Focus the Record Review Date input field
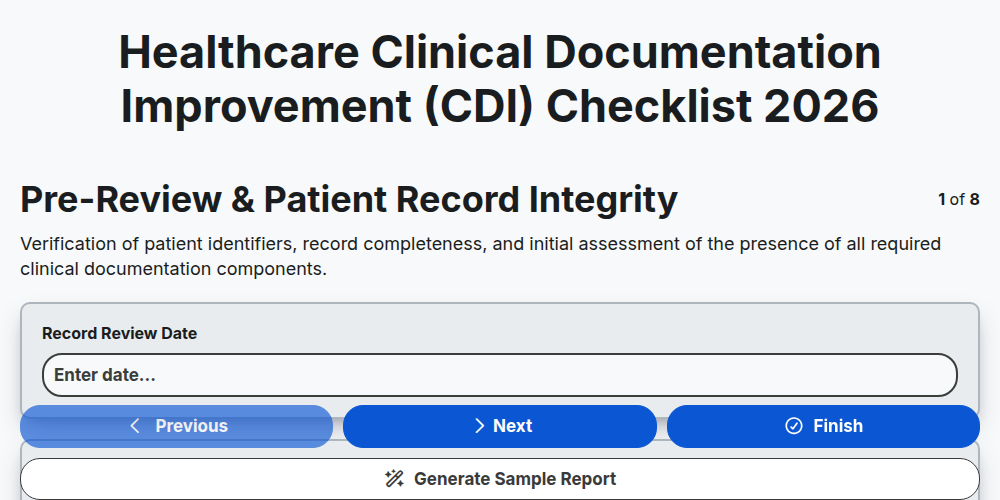The width and height of the screenshot is (1000, 500). point(500,375)
